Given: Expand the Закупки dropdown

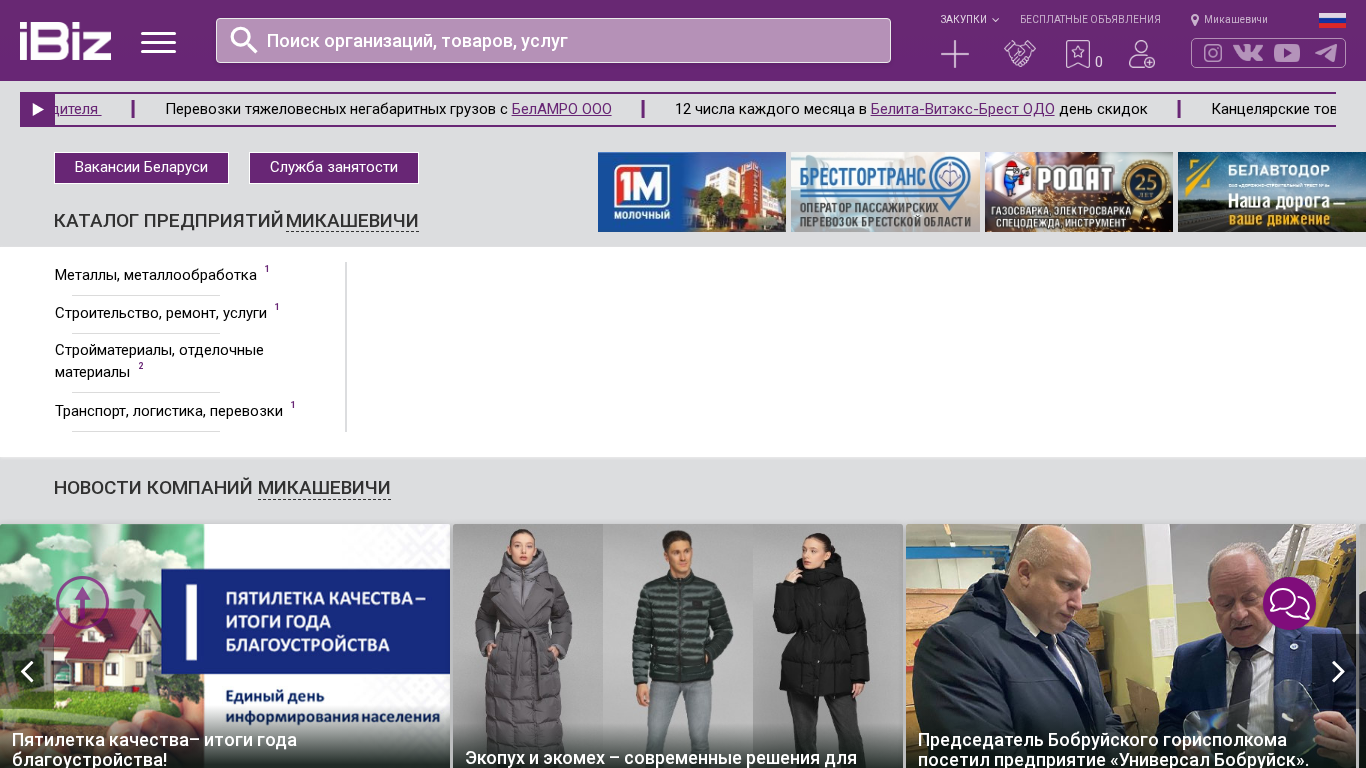Looking at the screenshot, I should pyautogui.click(x=969, y=20).
